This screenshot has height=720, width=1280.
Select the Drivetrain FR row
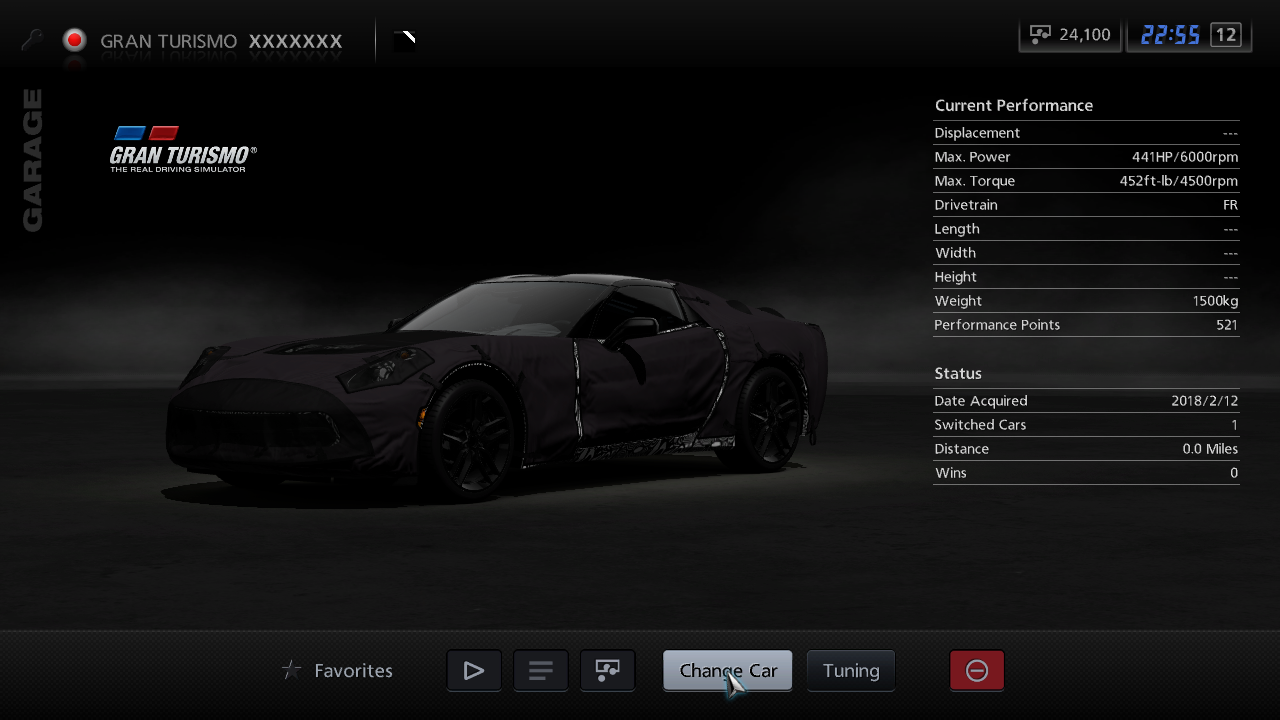pos(1086,205)
